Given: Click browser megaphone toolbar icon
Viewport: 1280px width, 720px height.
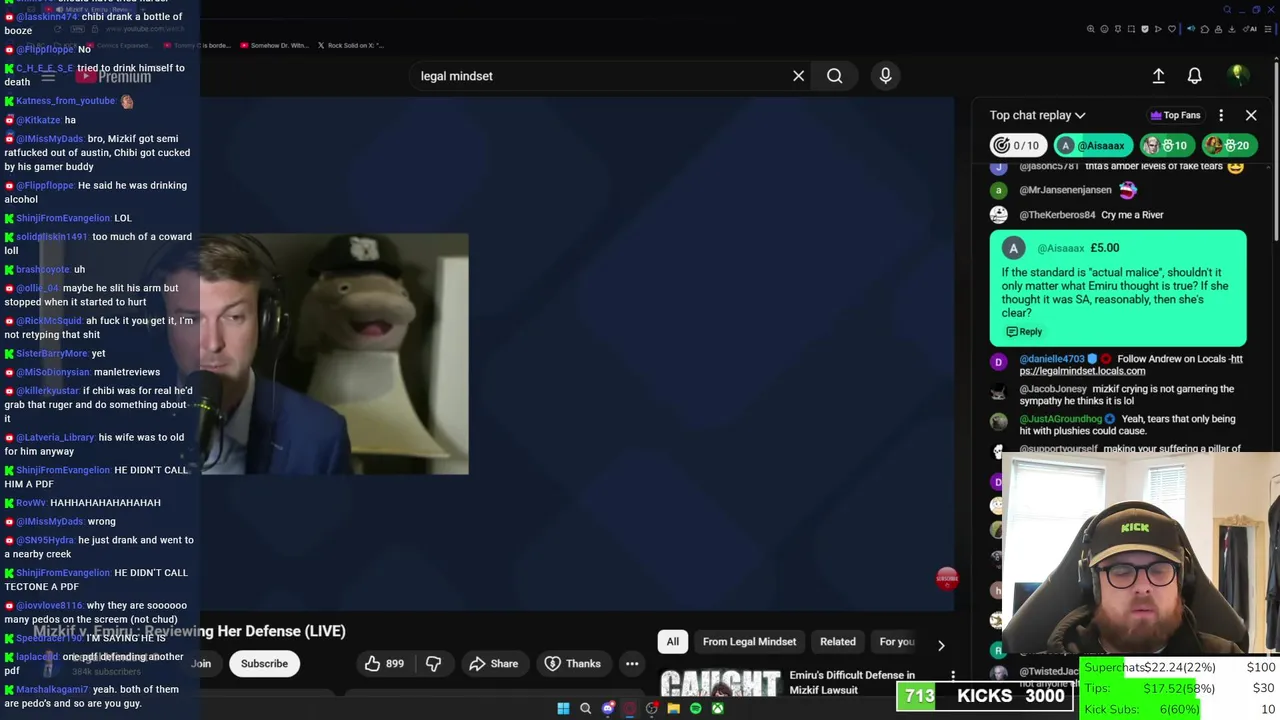Looking at the screenshot, I should tap(1191, 29).
